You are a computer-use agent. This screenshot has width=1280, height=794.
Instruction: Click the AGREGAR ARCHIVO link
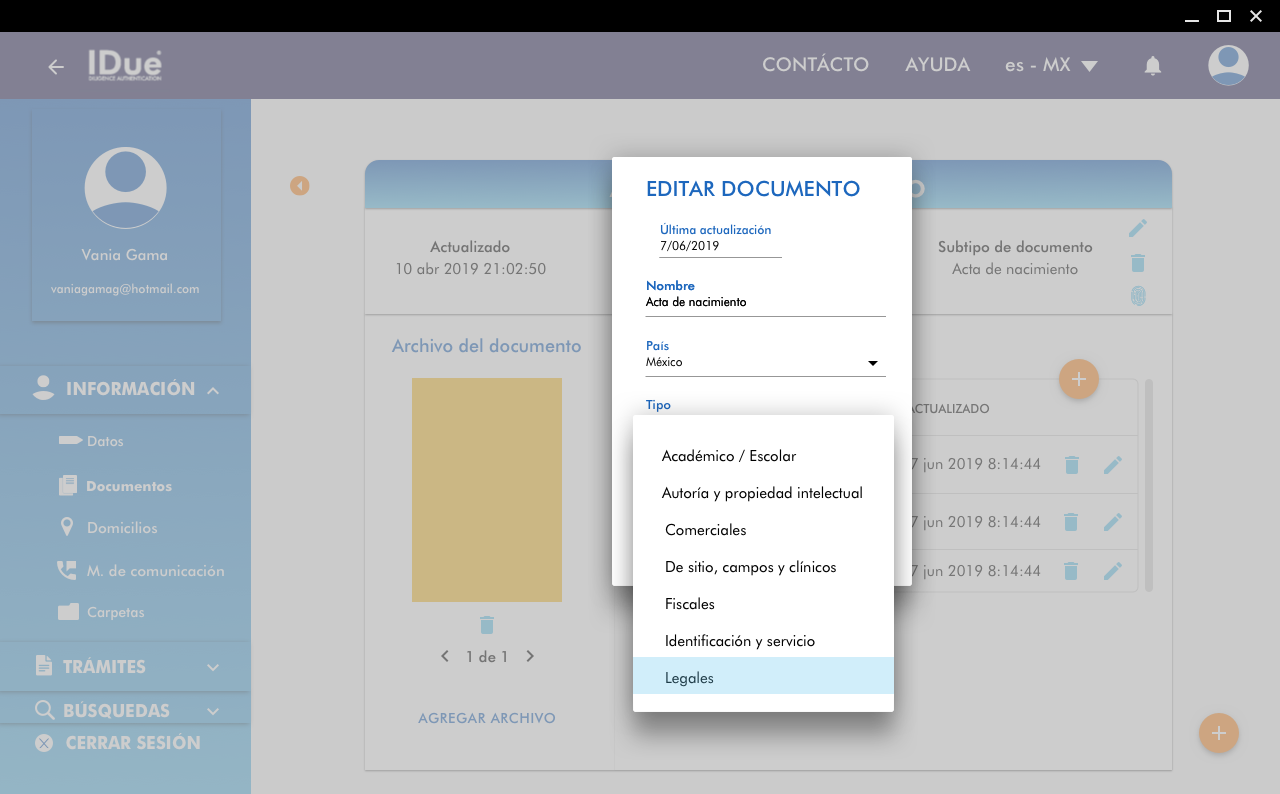[486, 718]
